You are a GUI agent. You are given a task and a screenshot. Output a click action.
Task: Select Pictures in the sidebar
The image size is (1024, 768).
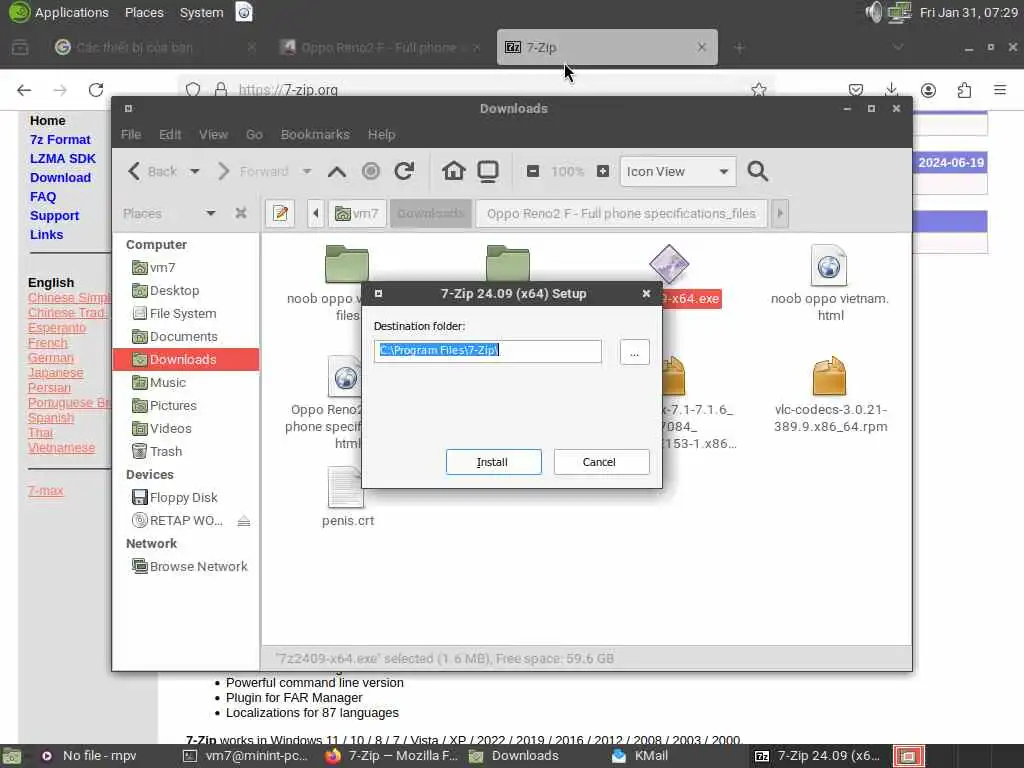pyautogui.click(x=186, y=406)
